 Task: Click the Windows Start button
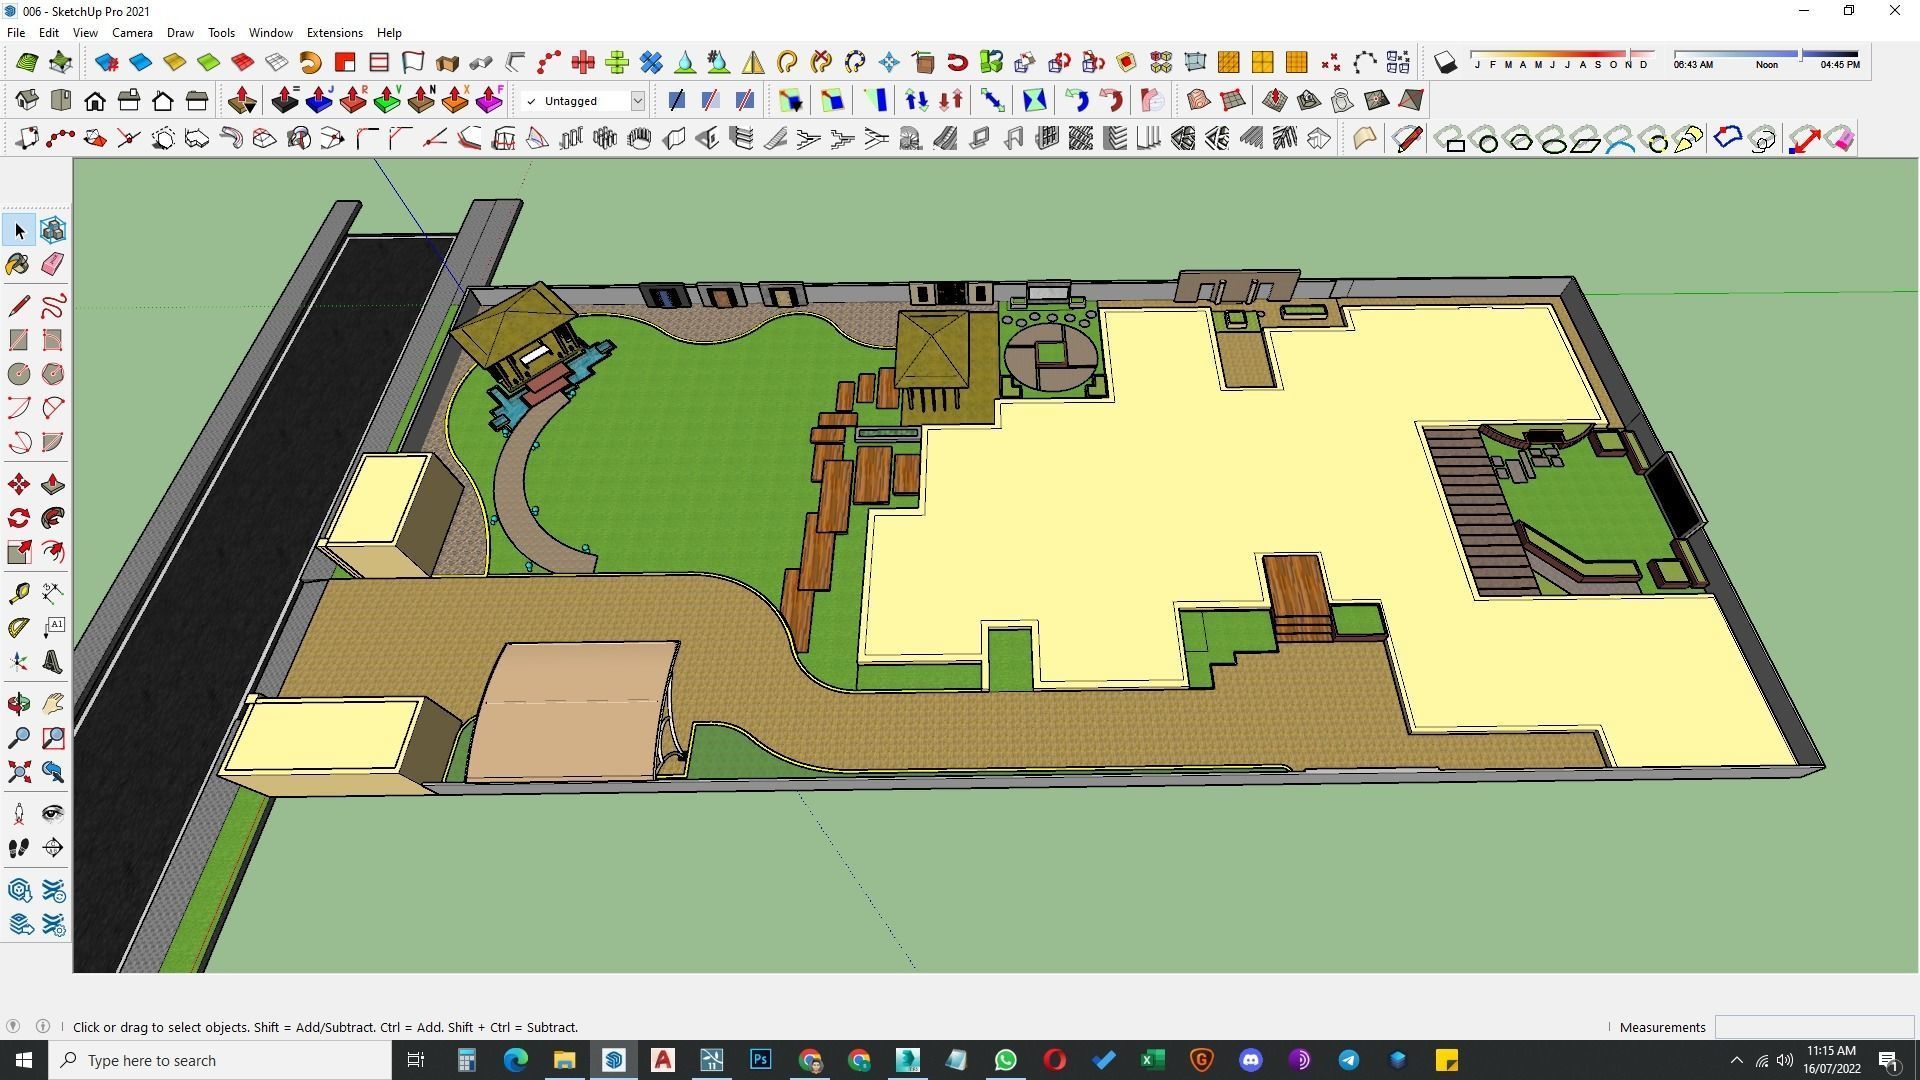click(24, 1060)
